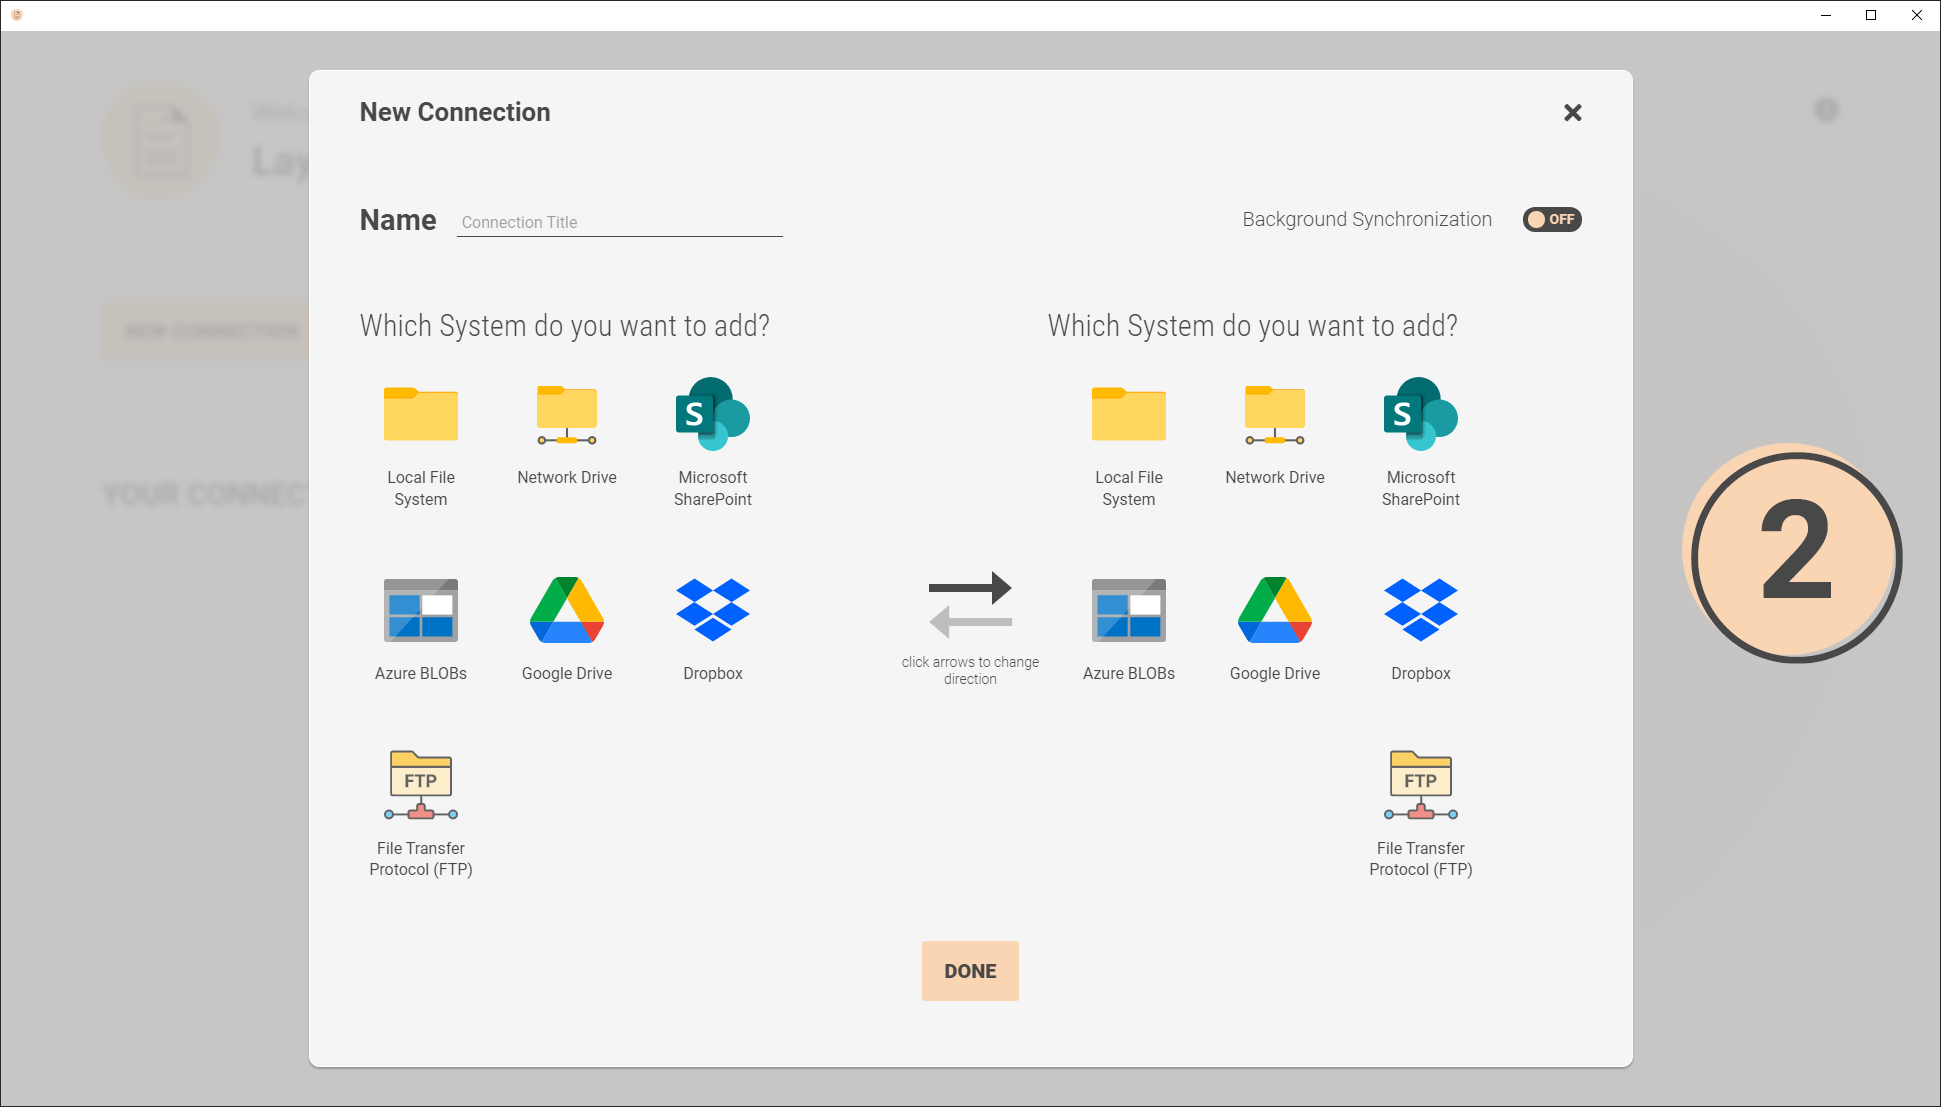Enable Background Synchronization toggle
Viewport: 1941px width, 1107px height.
pyautogui.click(x=1551, y=219)
